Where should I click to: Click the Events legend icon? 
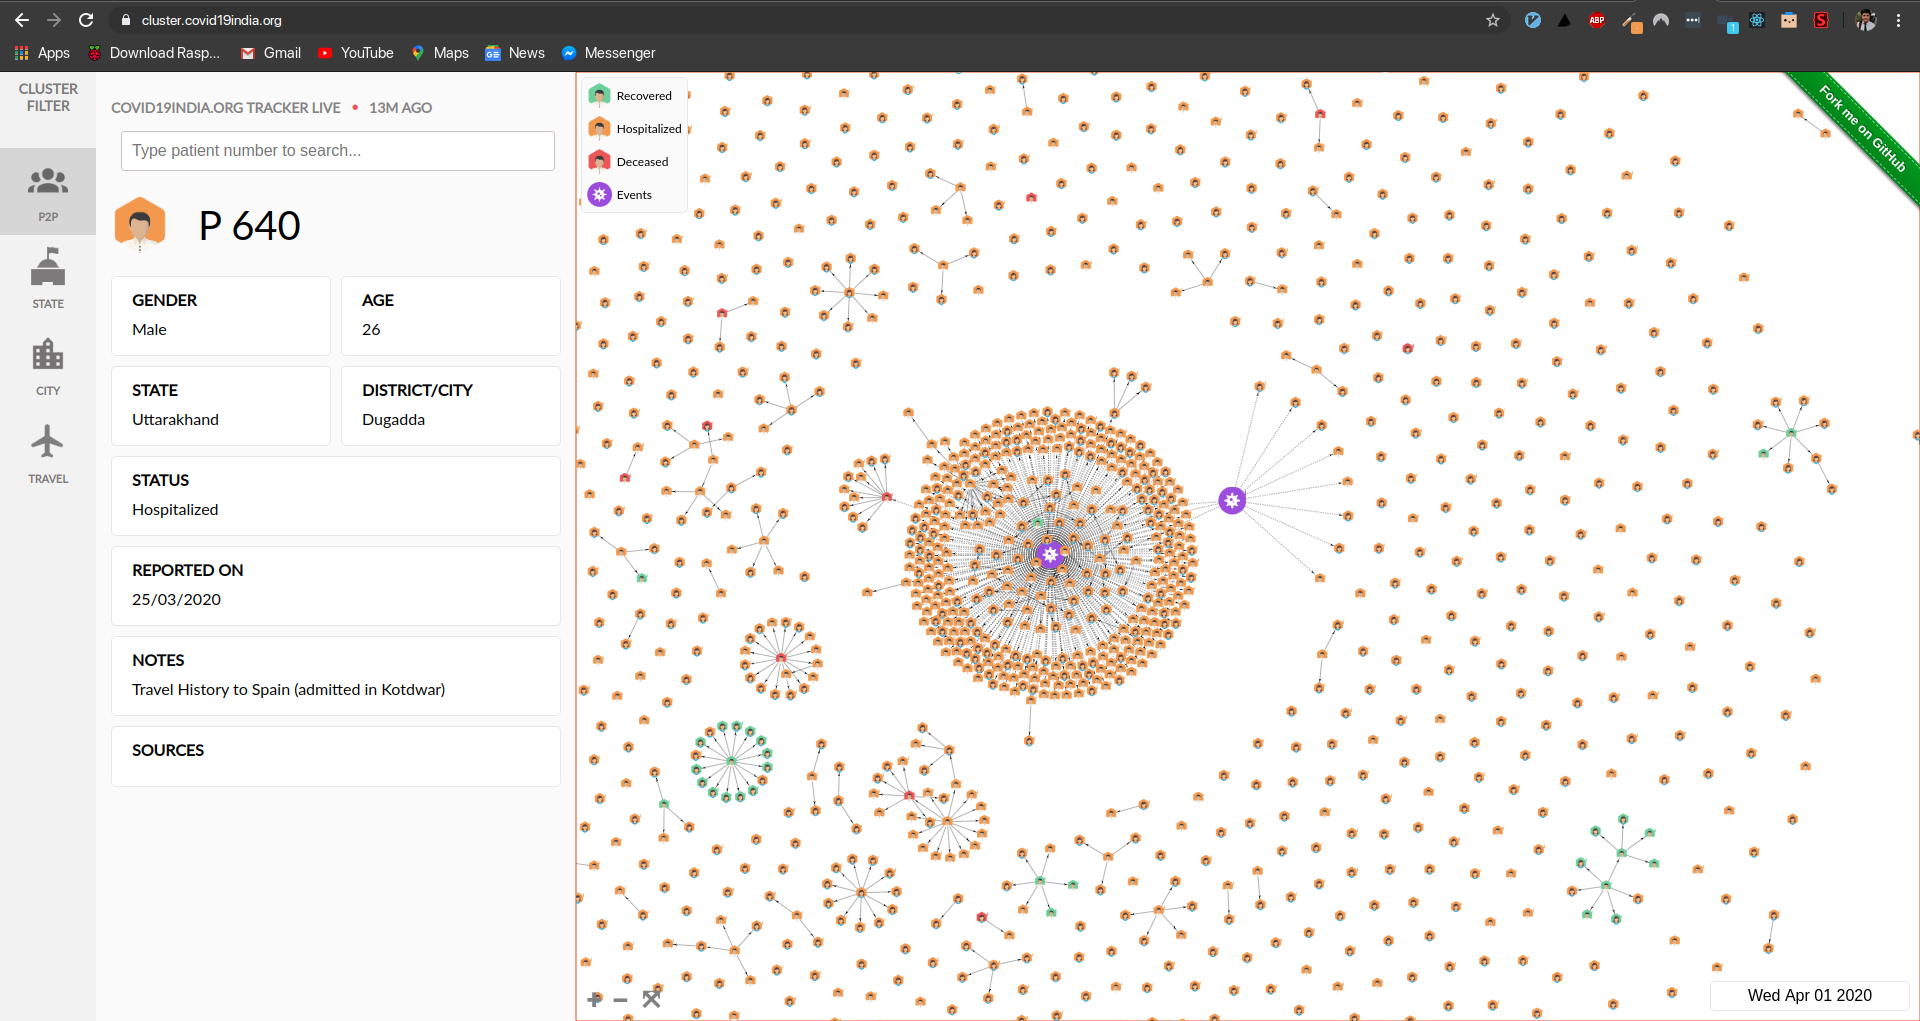600,194
